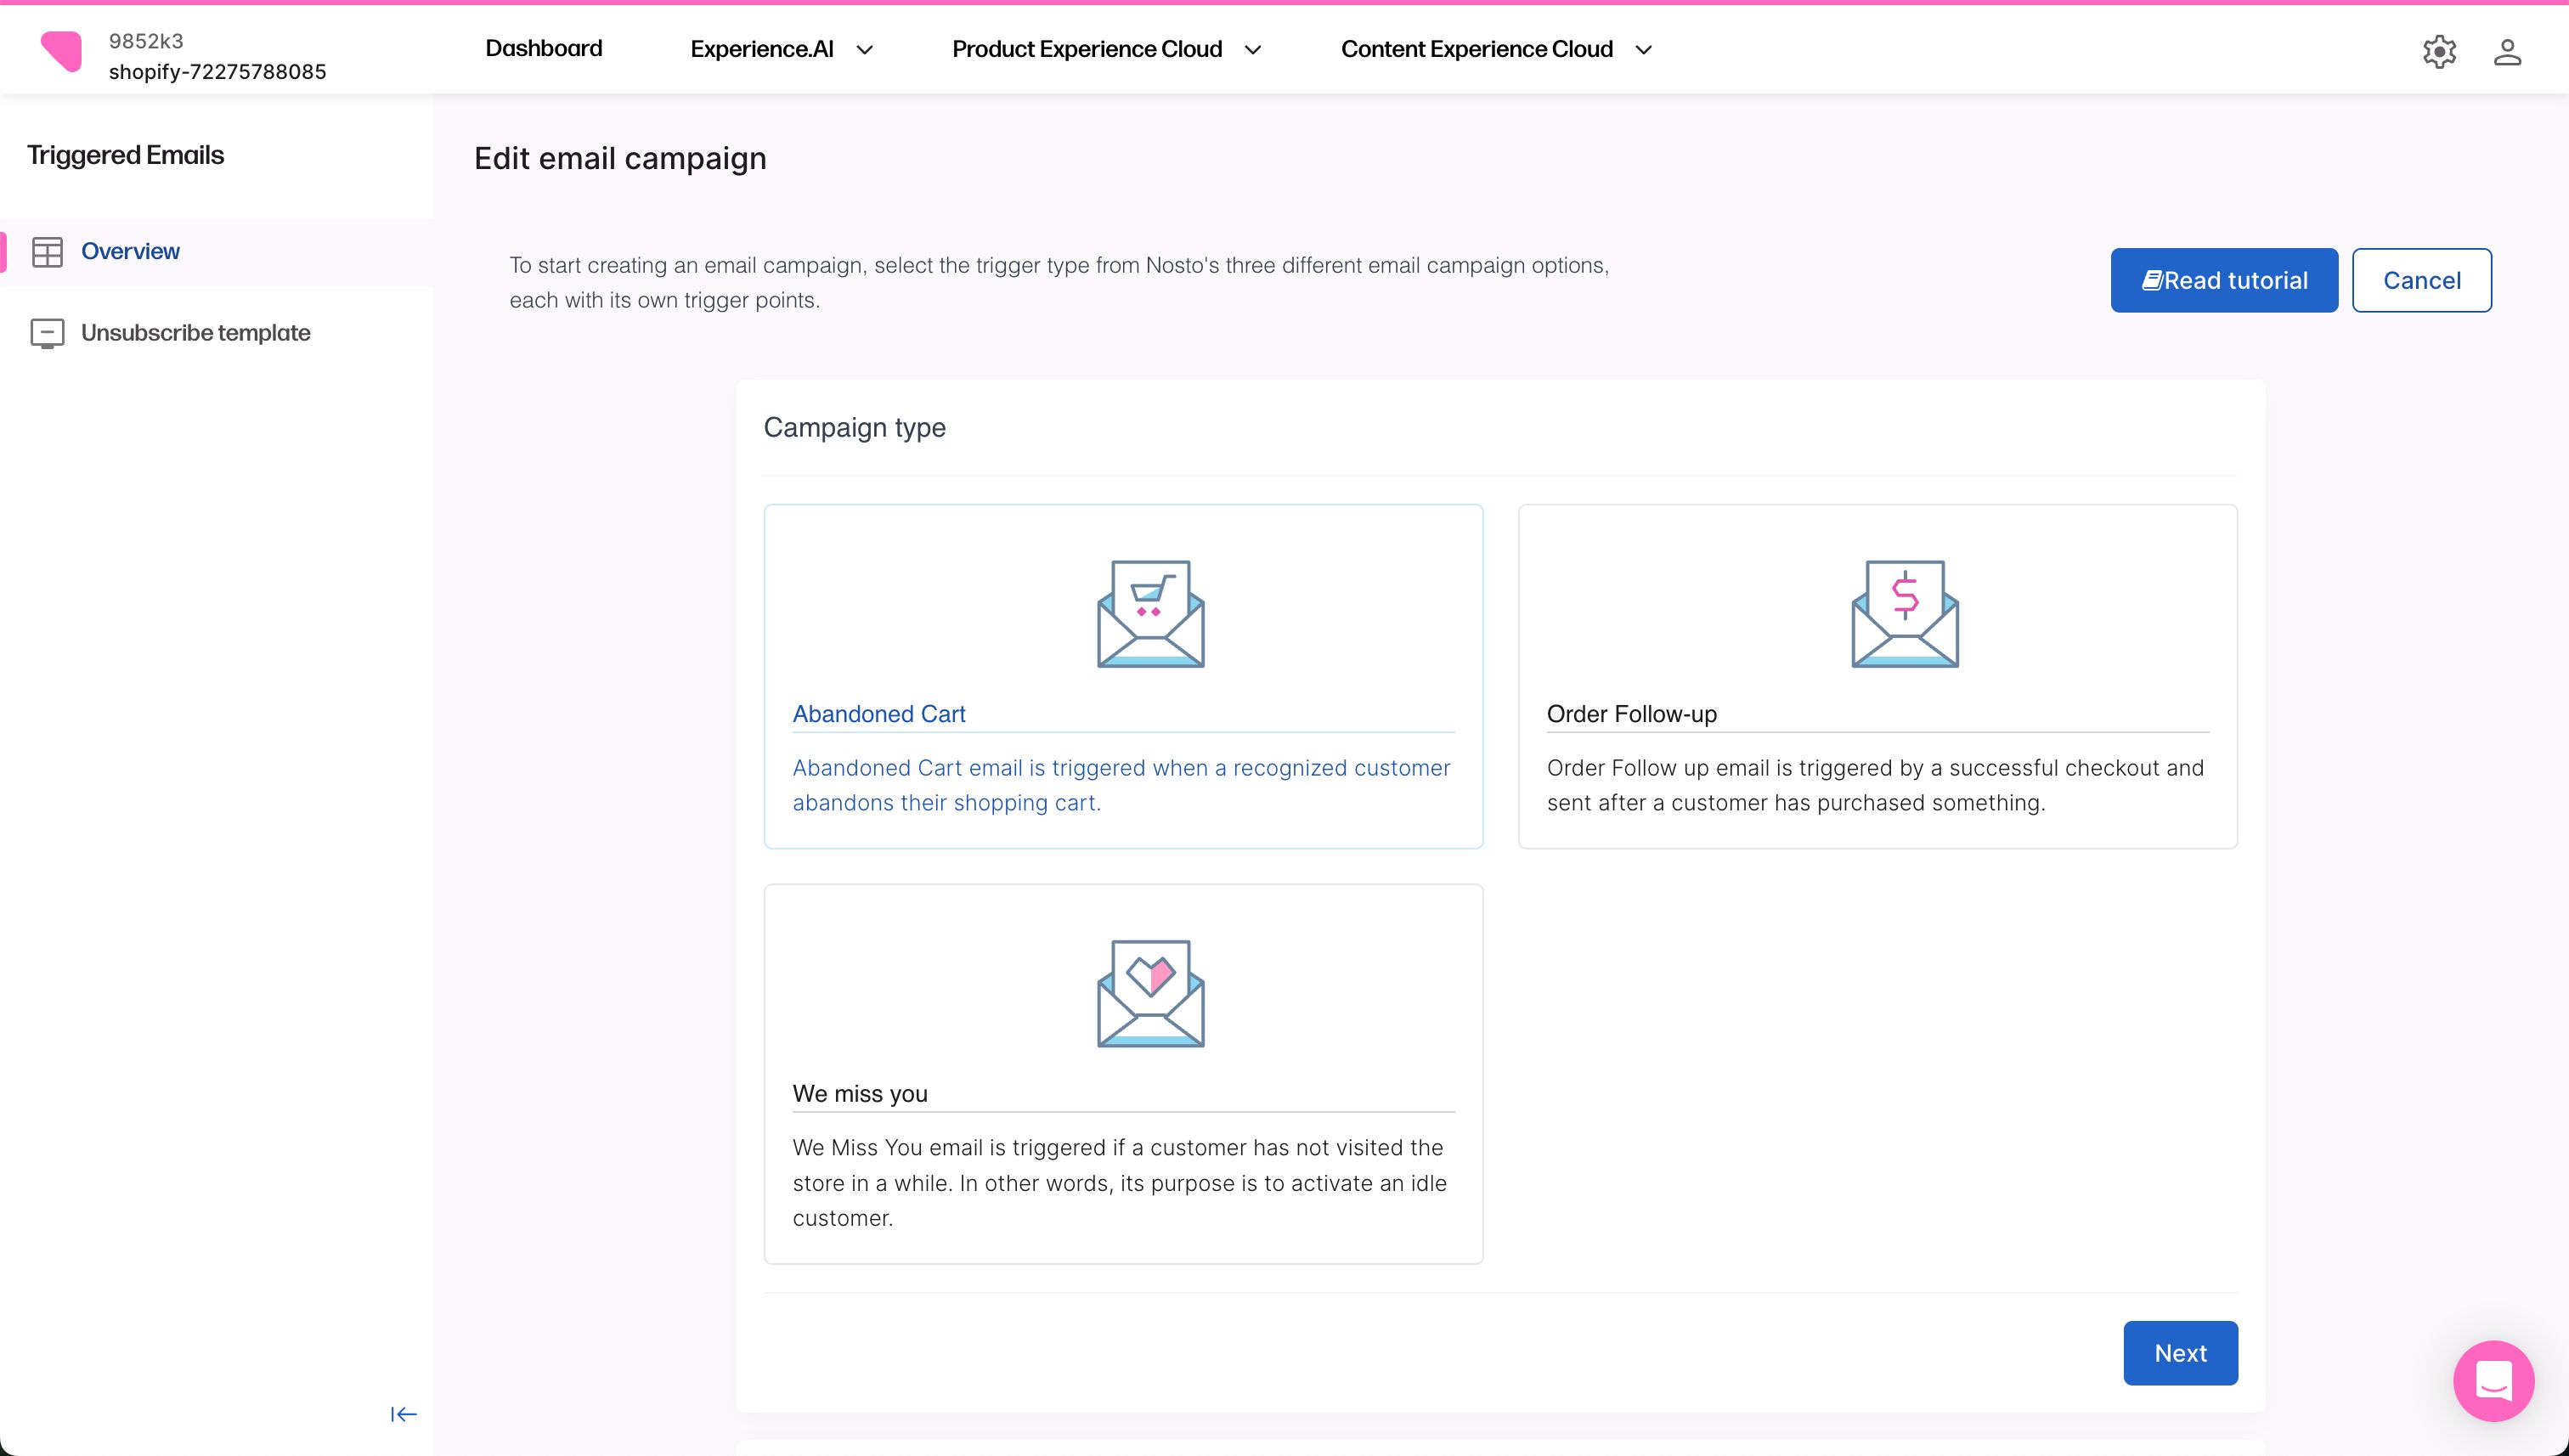Screen dimensions: 2569x1456
Task: Go to the Dashboard menu item
Action: coord(543,48)
